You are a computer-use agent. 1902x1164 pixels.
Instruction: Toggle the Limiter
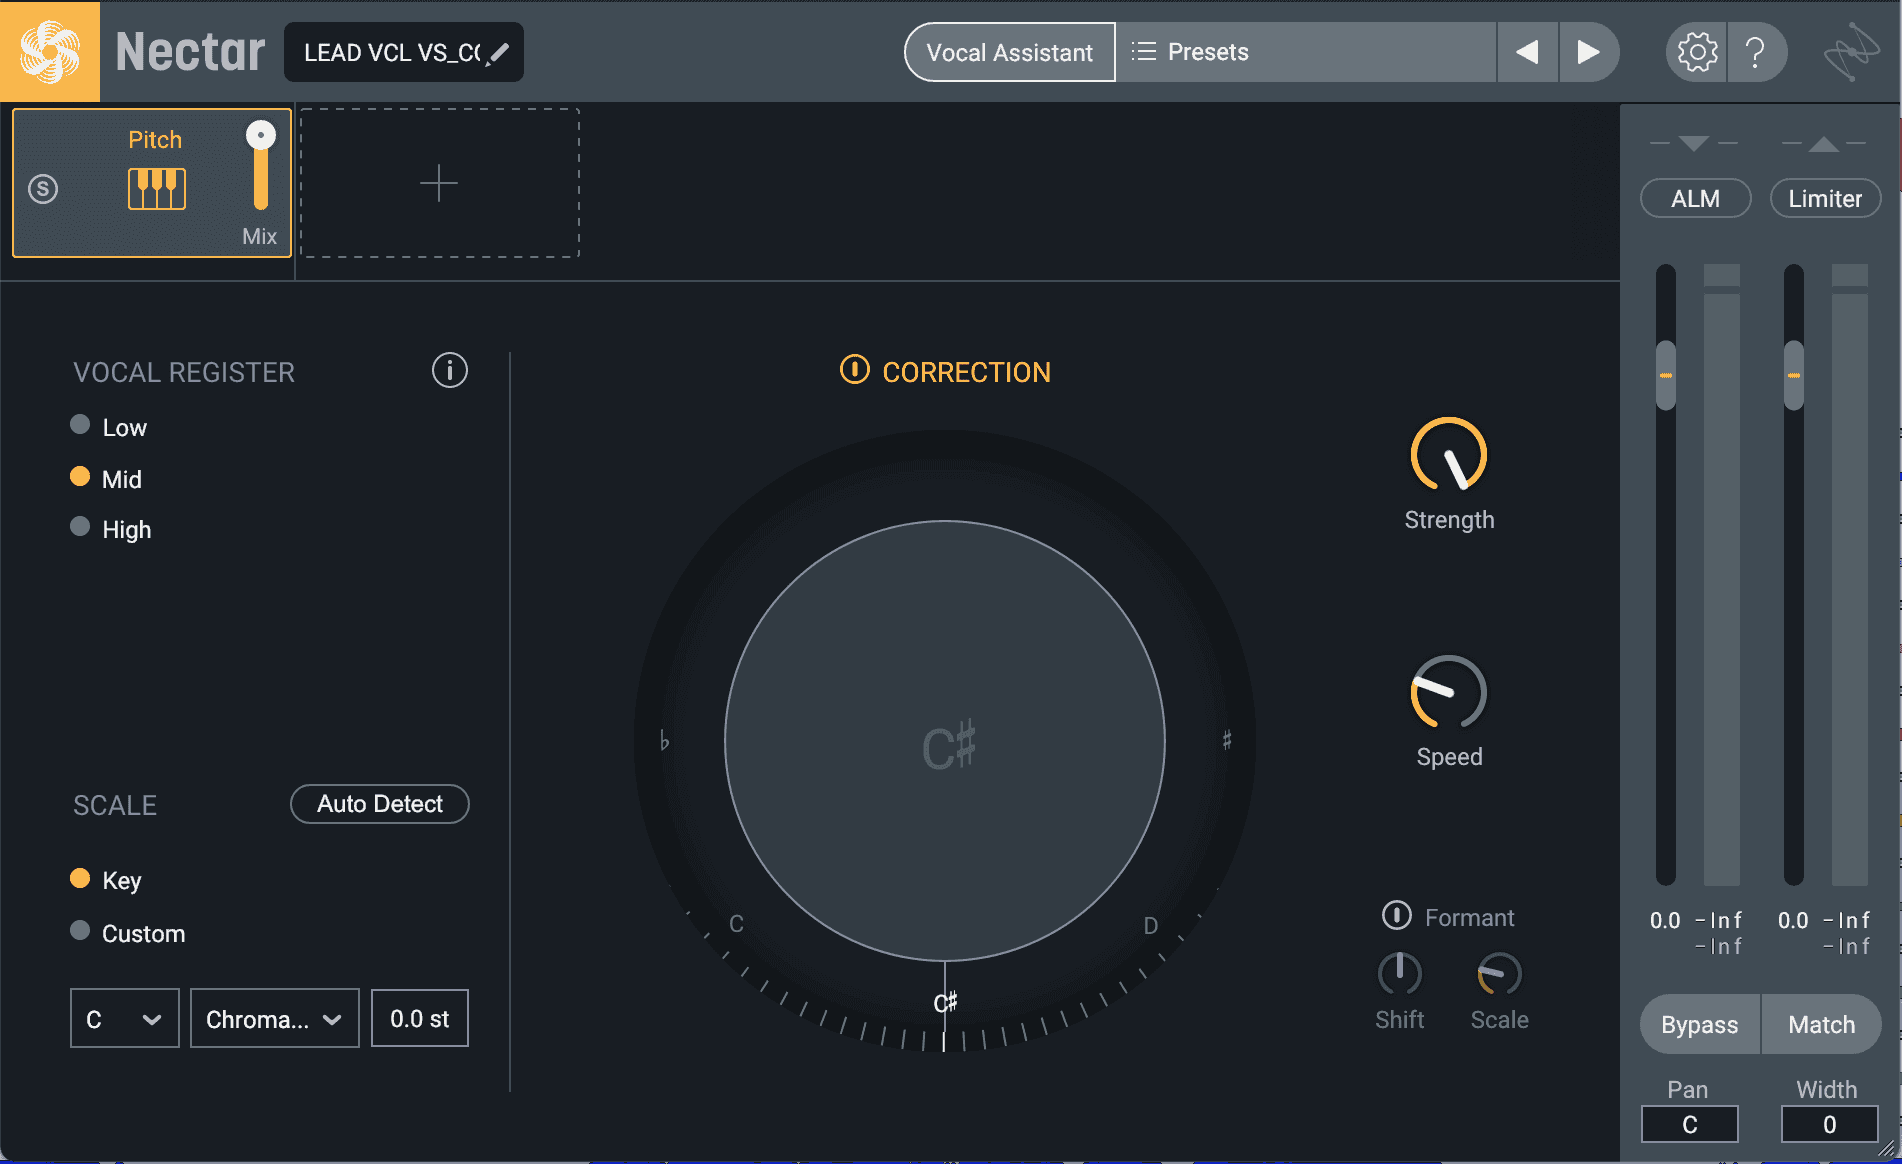(1826, 198)
